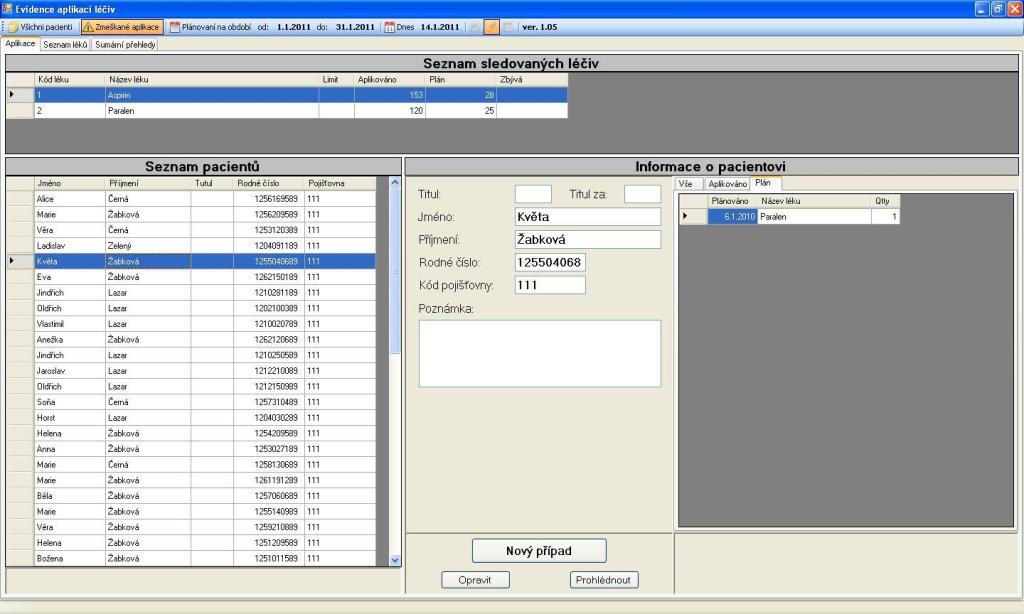
Task: Click the patient list scrollbar thumb
Action: [394, 272]
